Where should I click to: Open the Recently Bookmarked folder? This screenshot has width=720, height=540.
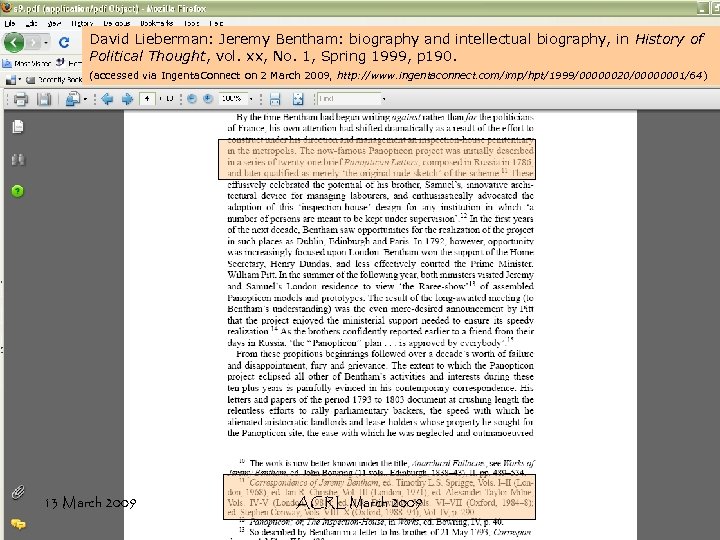(x=54, y=80)
